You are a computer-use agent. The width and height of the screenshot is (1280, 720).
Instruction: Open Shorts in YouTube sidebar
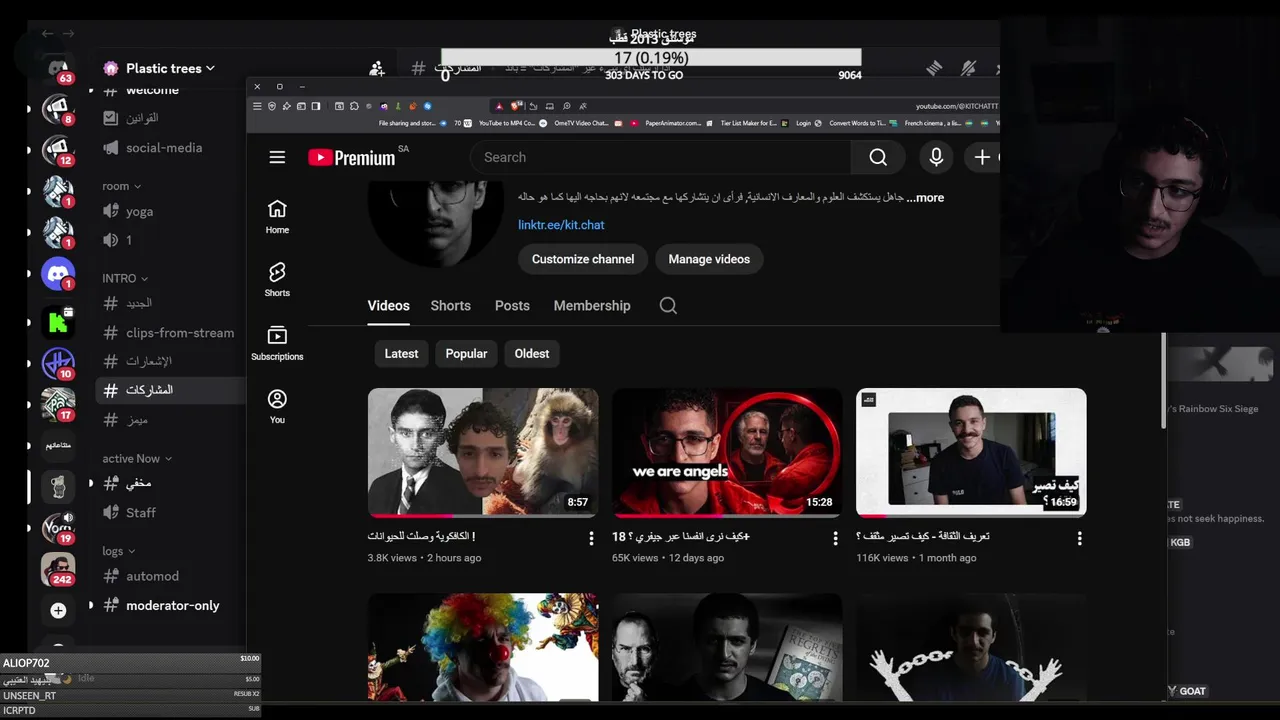point(277,280)
